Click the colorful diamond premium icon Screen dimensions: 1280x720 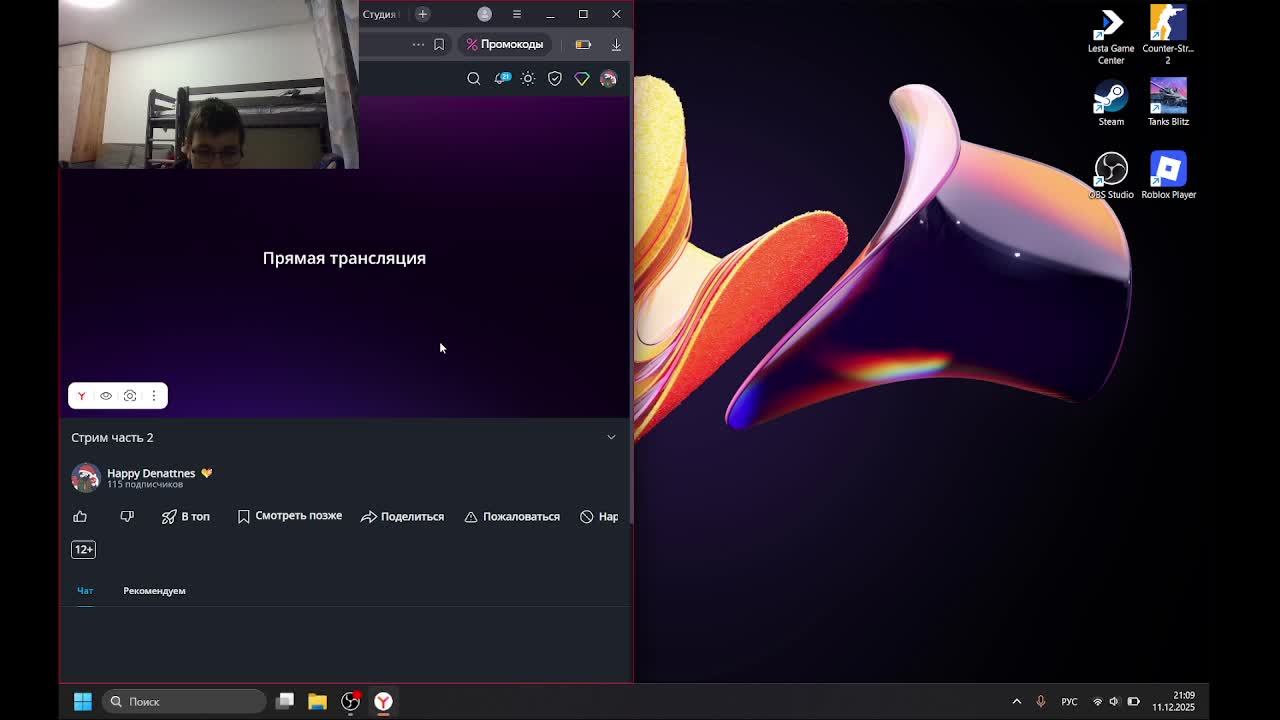582,78
